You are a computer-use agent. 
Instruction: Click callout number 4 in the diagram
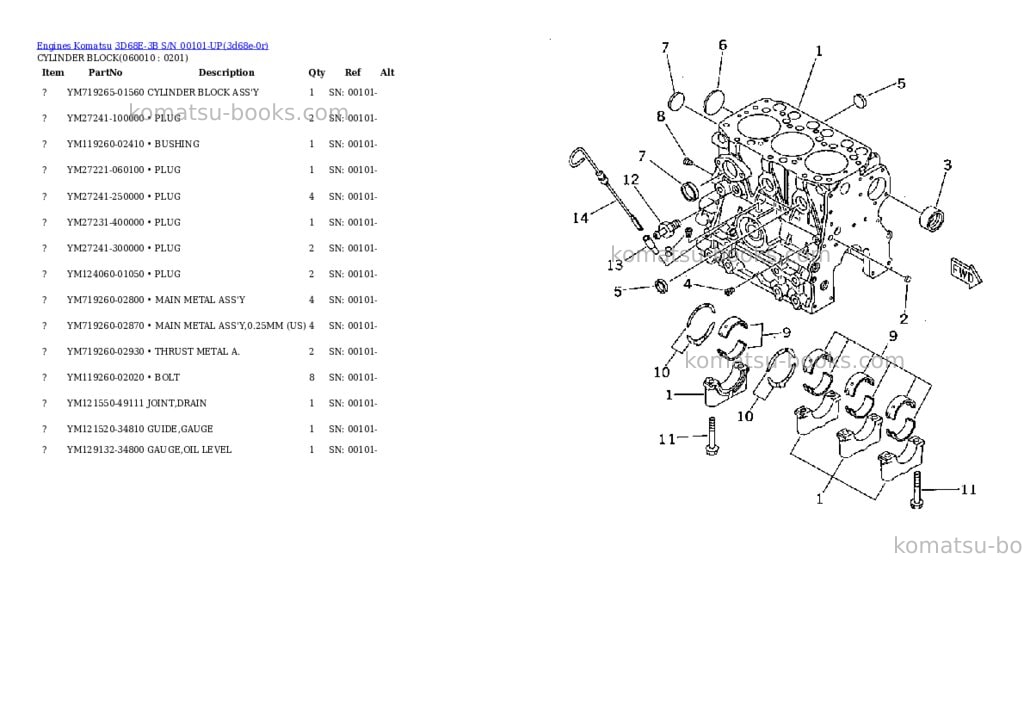(687, 284)
